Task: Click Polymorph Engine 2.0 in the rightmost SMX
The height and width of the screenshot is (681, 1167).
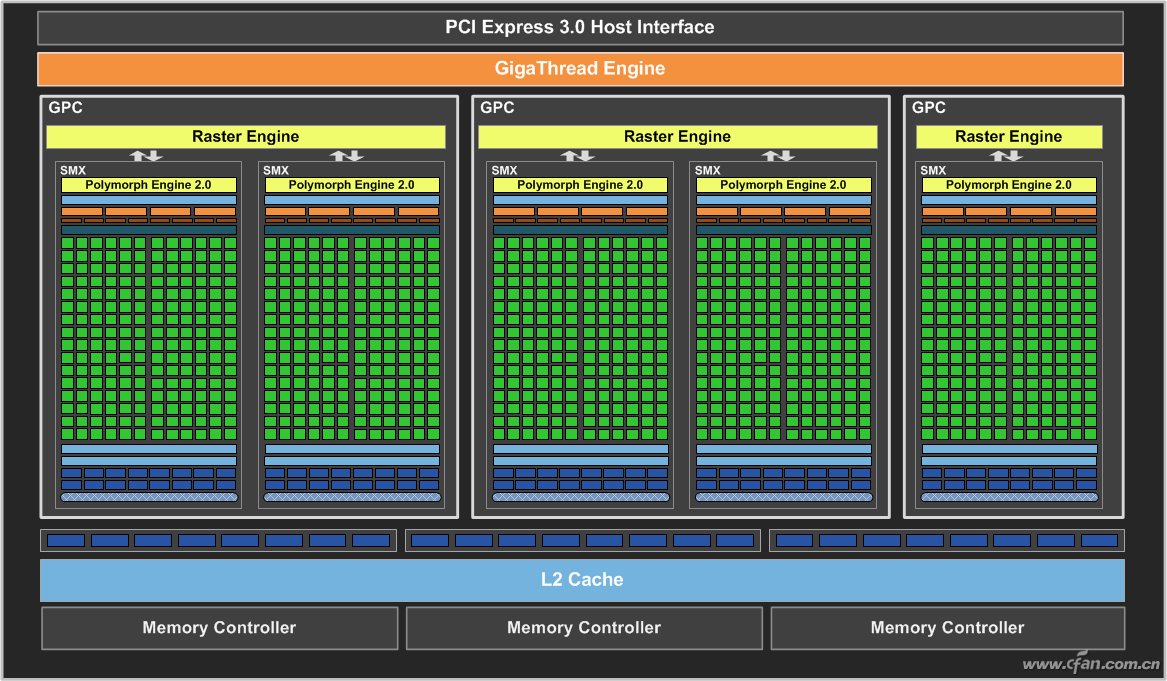Action: [1009, 185]
